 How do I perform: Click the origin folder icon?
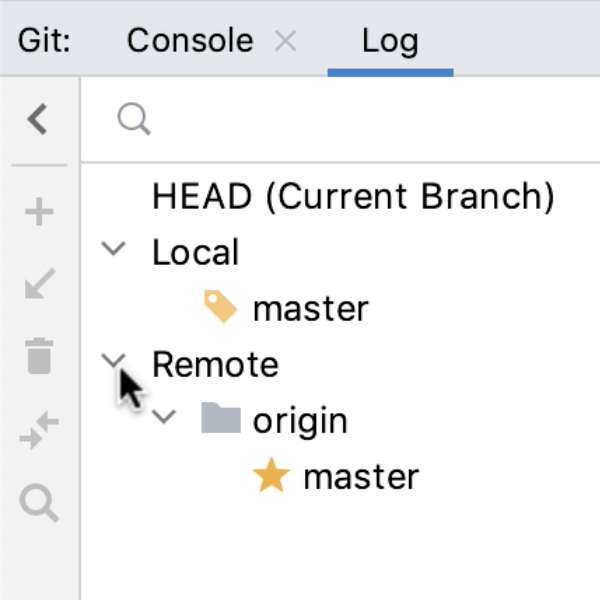point(220,419)
